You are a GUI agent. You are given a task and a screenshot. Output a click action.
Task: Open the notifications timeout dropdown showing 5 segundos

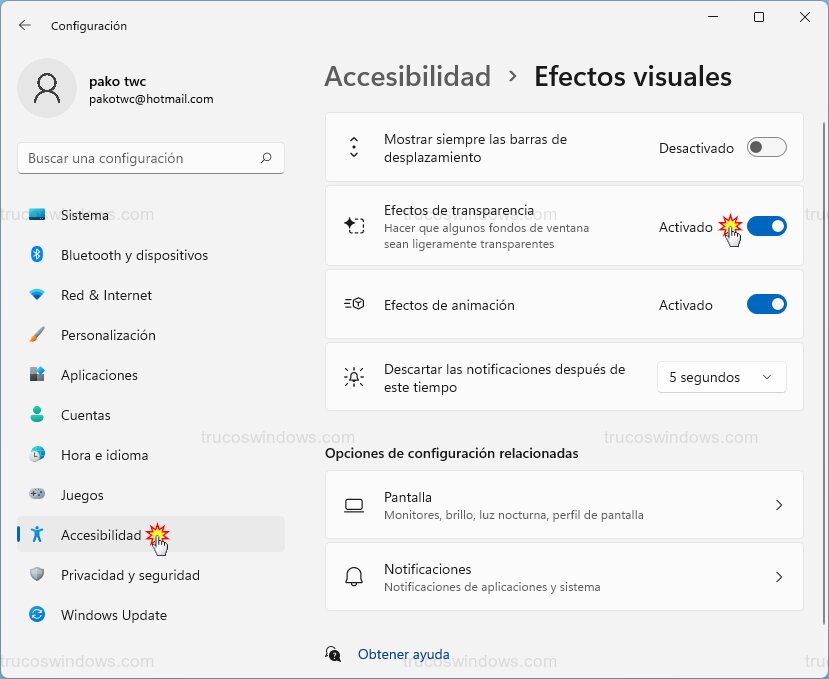point(721,377)
